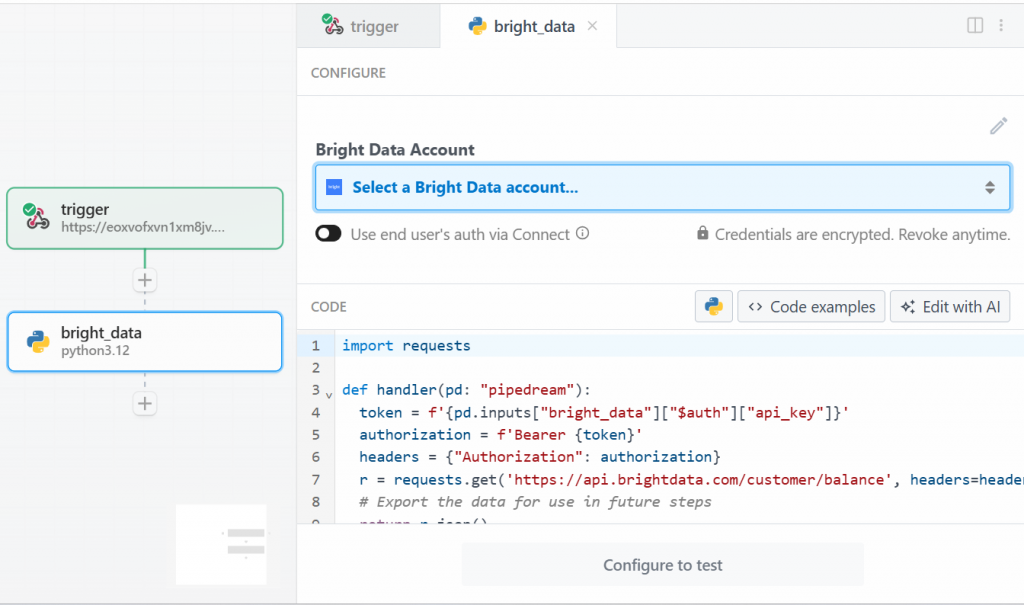Open the split view layout icon
1024x605 pixels.
tap(974, 25)
